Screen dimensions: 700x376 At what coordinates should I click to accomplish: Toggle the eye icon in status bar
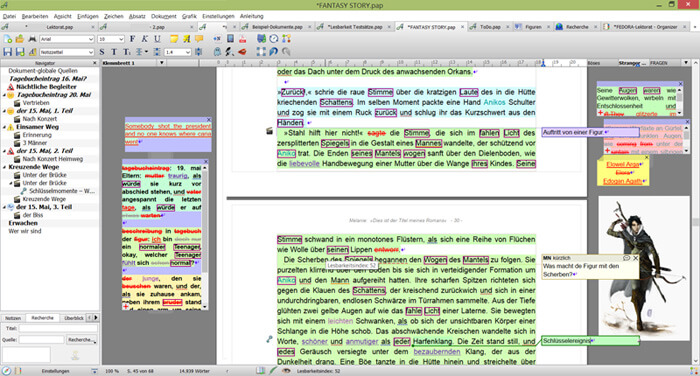(286, 371)
